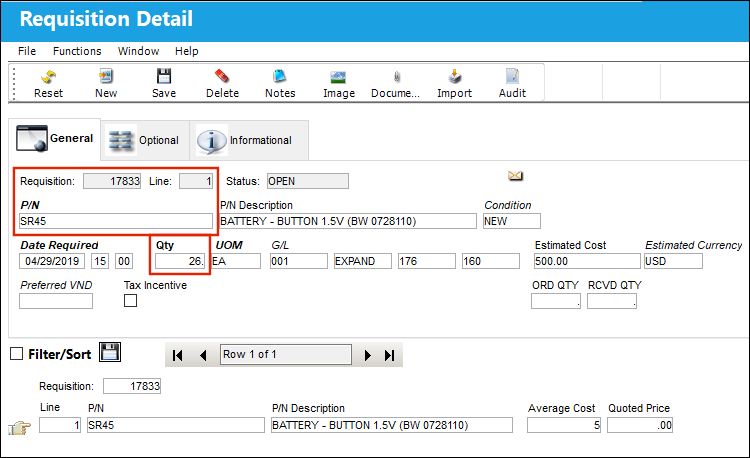750x458 pixels.
Task: Click the SR45 P/N cell in bottom grid
Action: (176, 425)
